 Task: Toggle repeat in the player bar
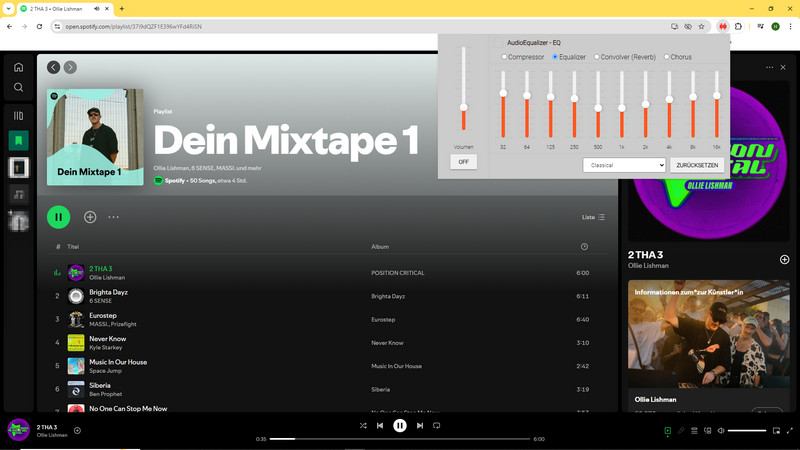437,426
